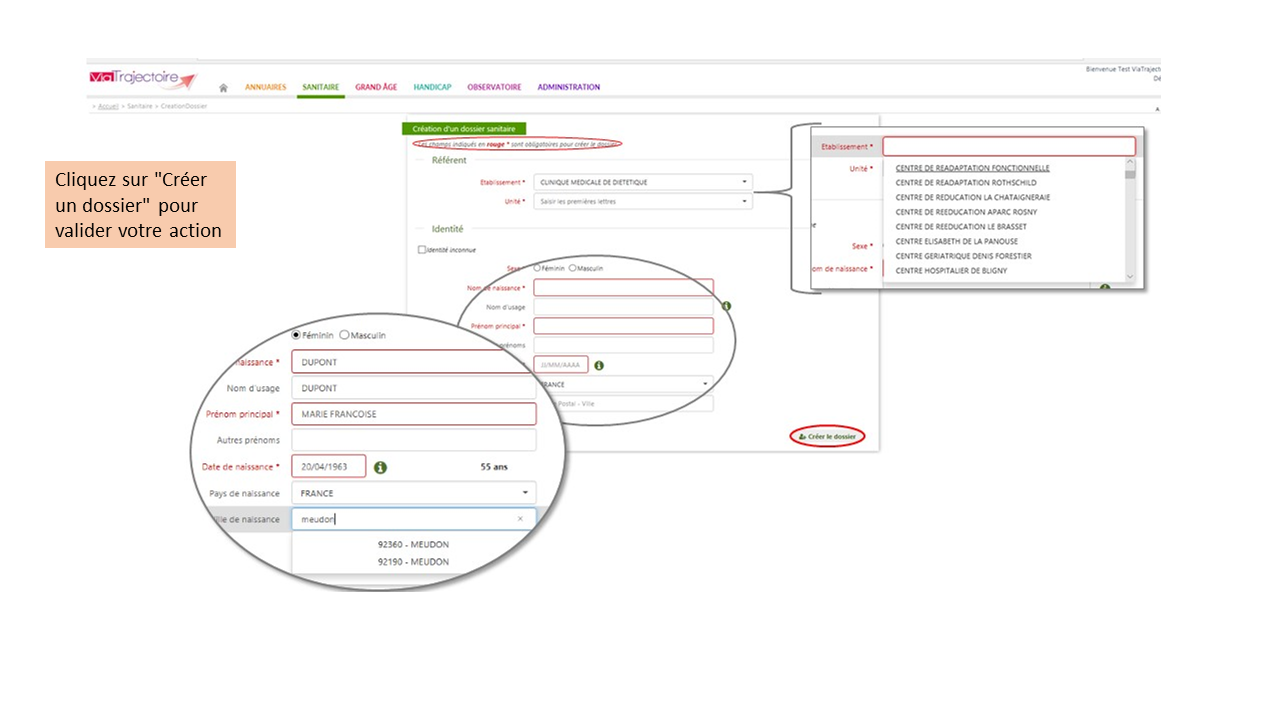1280x720 pixels.
Task: Click scroll-down arrow in establishment list
Action: tap(1130, 277)
